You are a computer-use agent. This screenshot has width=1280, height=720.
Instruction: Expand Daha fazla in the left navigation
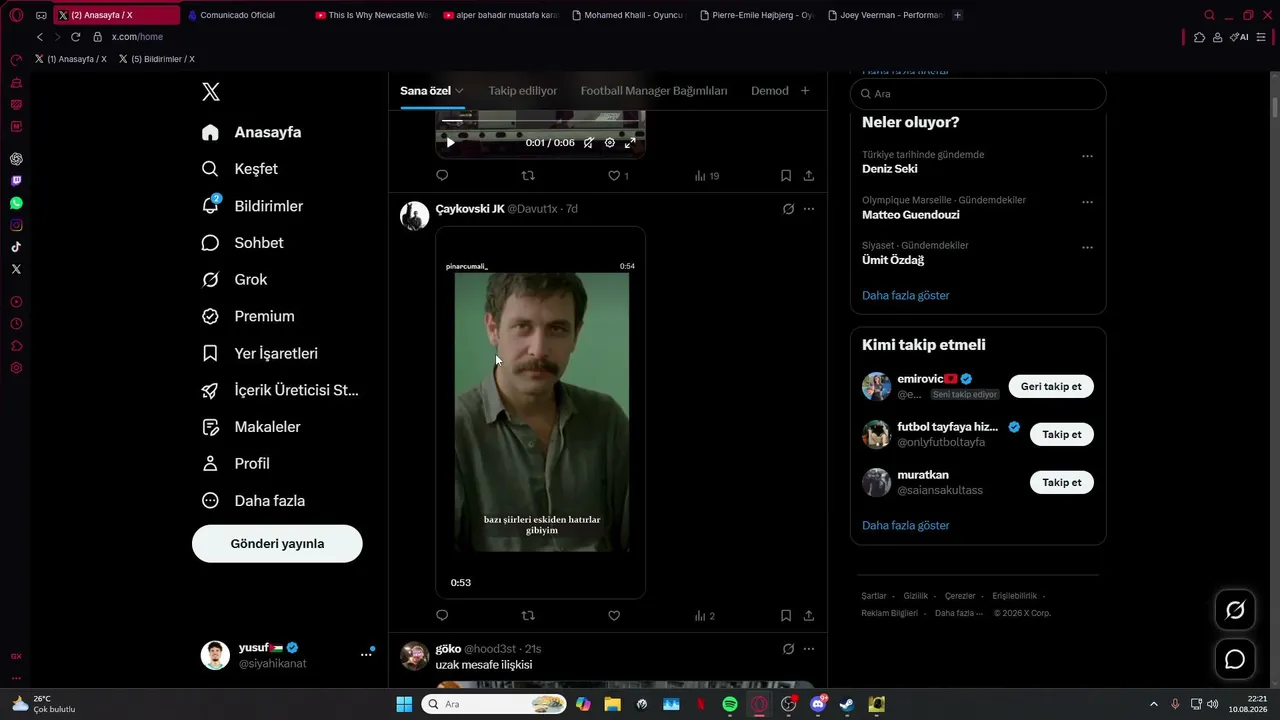[x=253, y=501]
